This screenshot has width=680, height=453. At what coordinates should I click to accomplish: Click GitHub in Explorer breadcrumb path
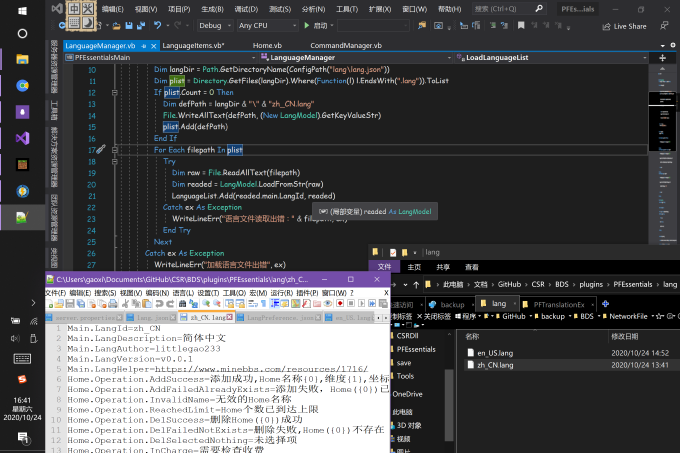[509, 284]
